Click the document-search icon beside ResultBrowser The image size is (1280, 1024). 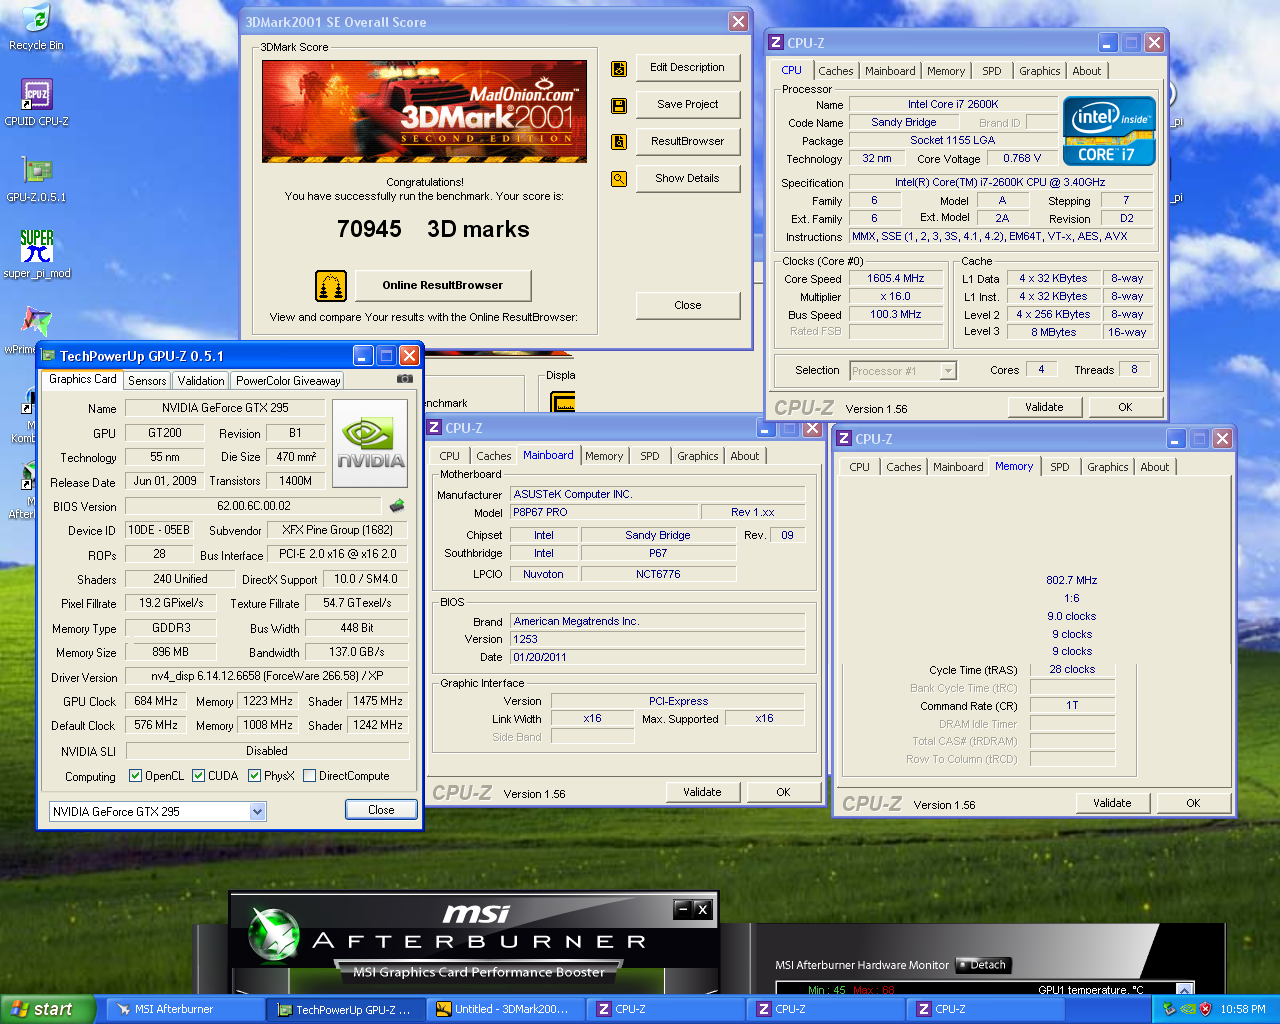(x=619, y=142)
